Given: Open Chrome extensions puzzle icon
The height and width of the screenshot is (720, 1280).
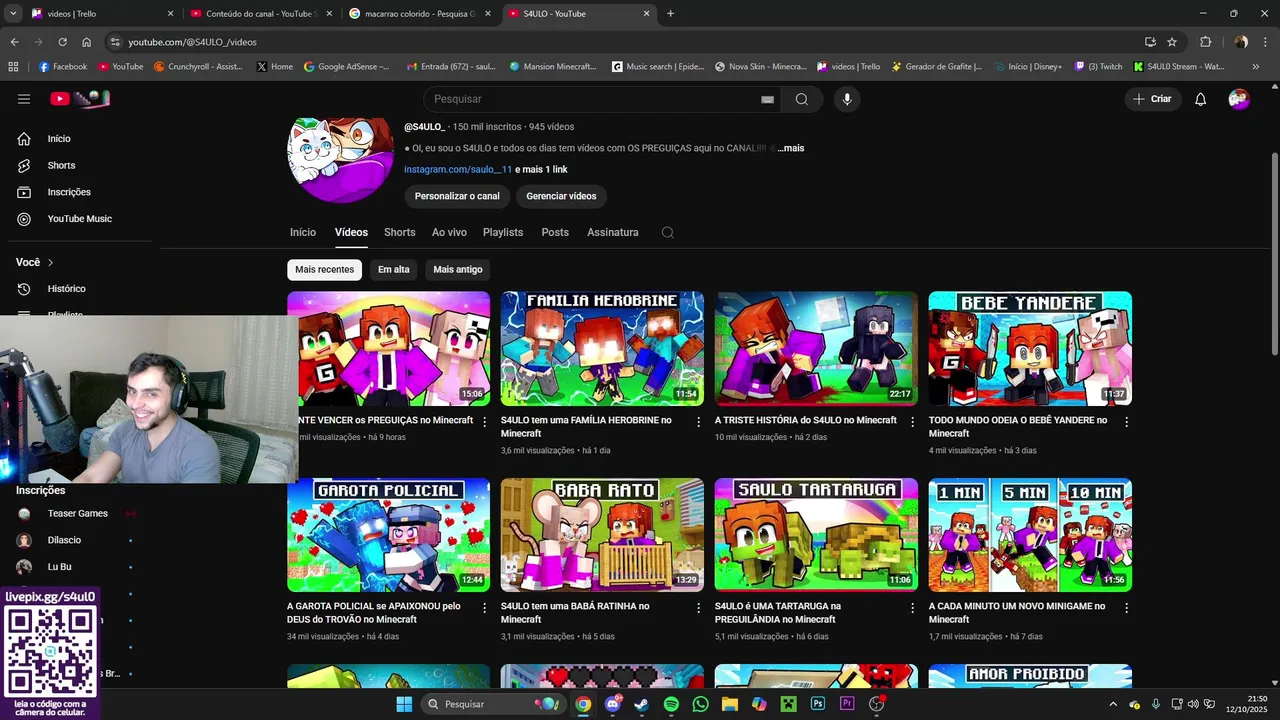Looking at the screenshot, I should [x=1205, y=42].
